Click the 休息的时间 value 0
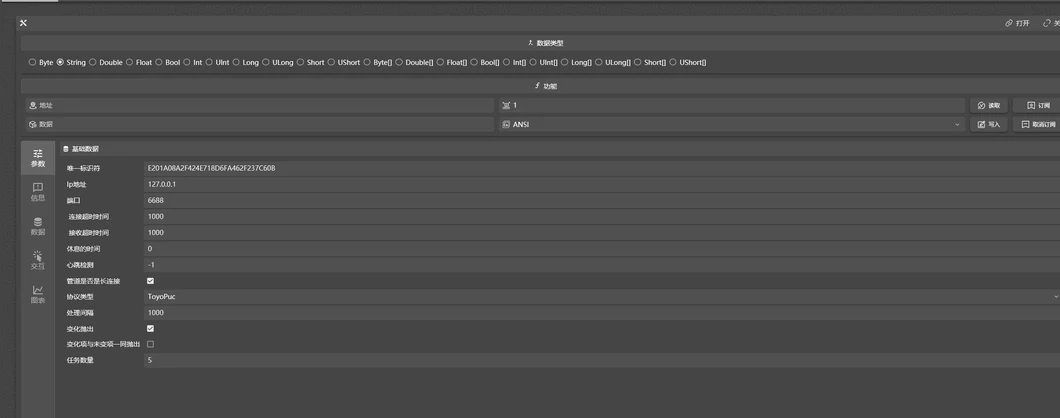This screenshot has width=1060, height=418. coord(602,248)
